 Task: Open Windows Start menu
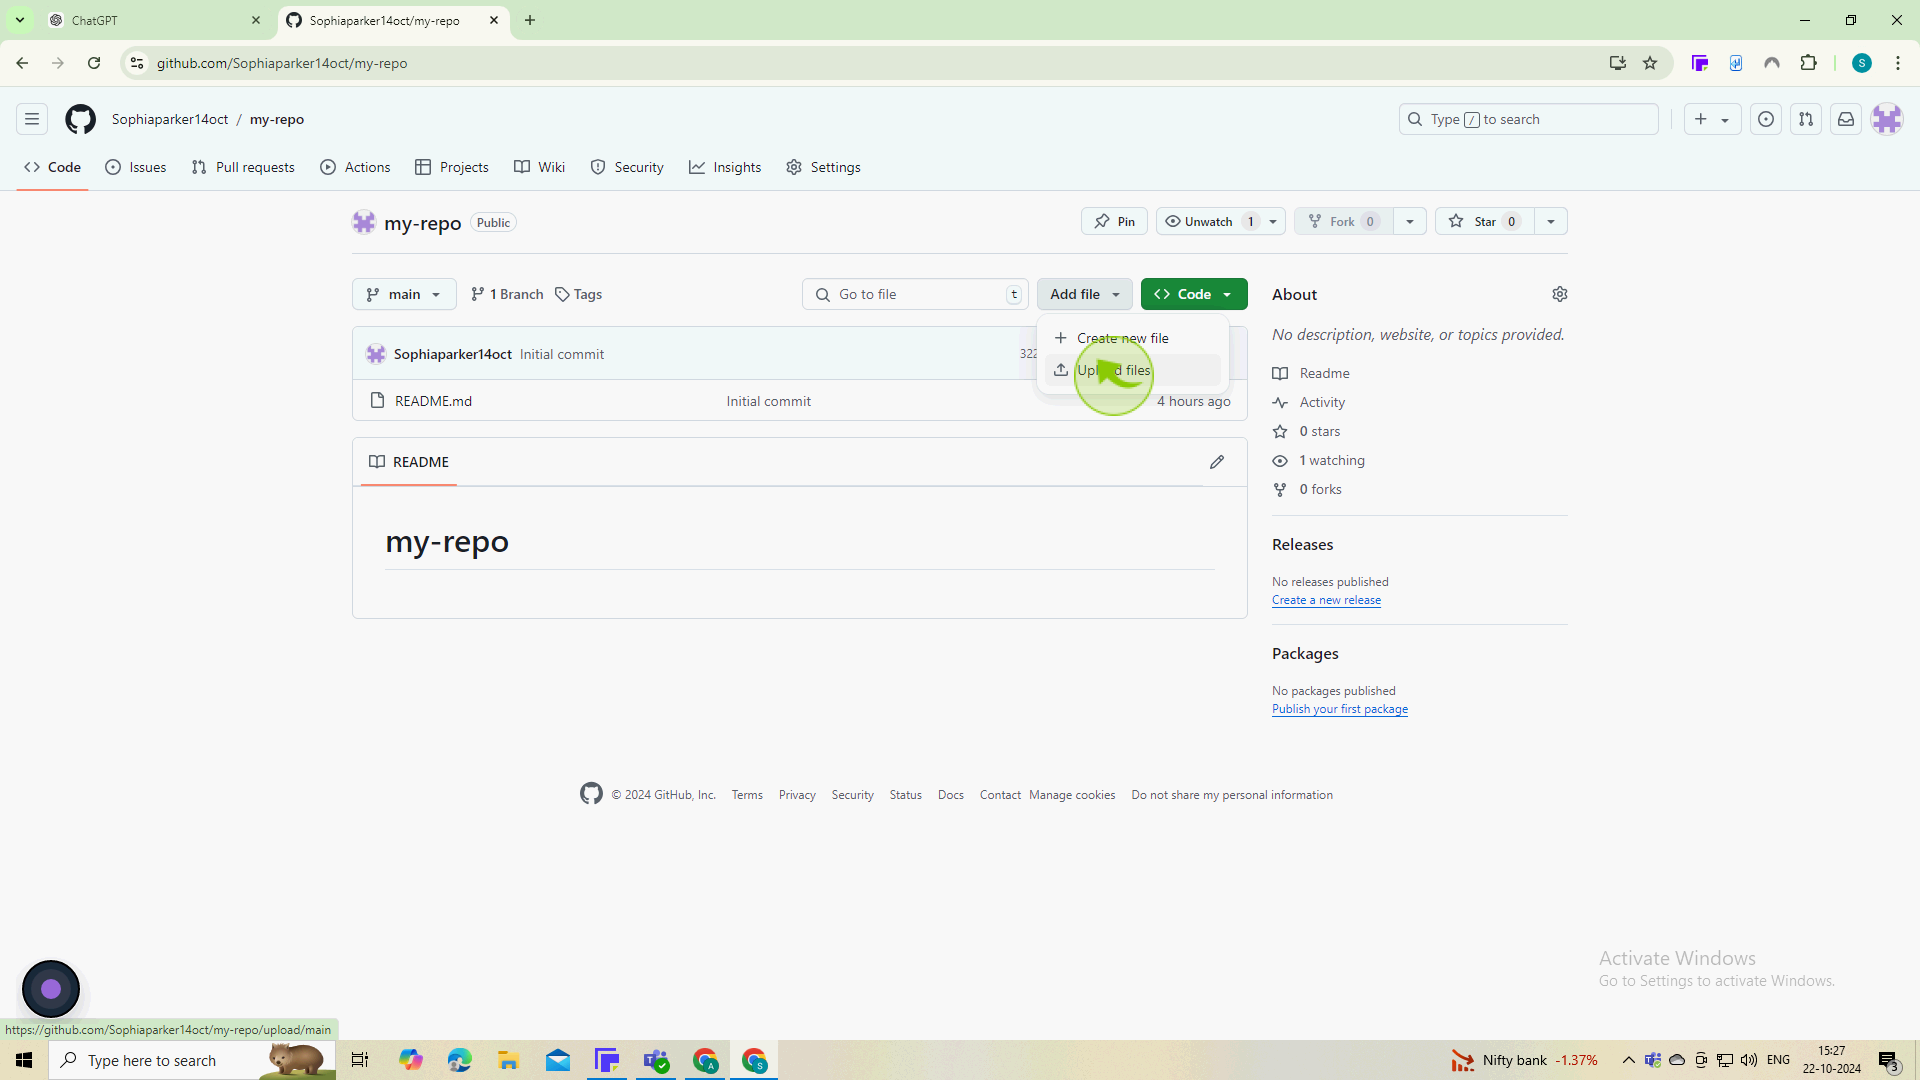24,1060
